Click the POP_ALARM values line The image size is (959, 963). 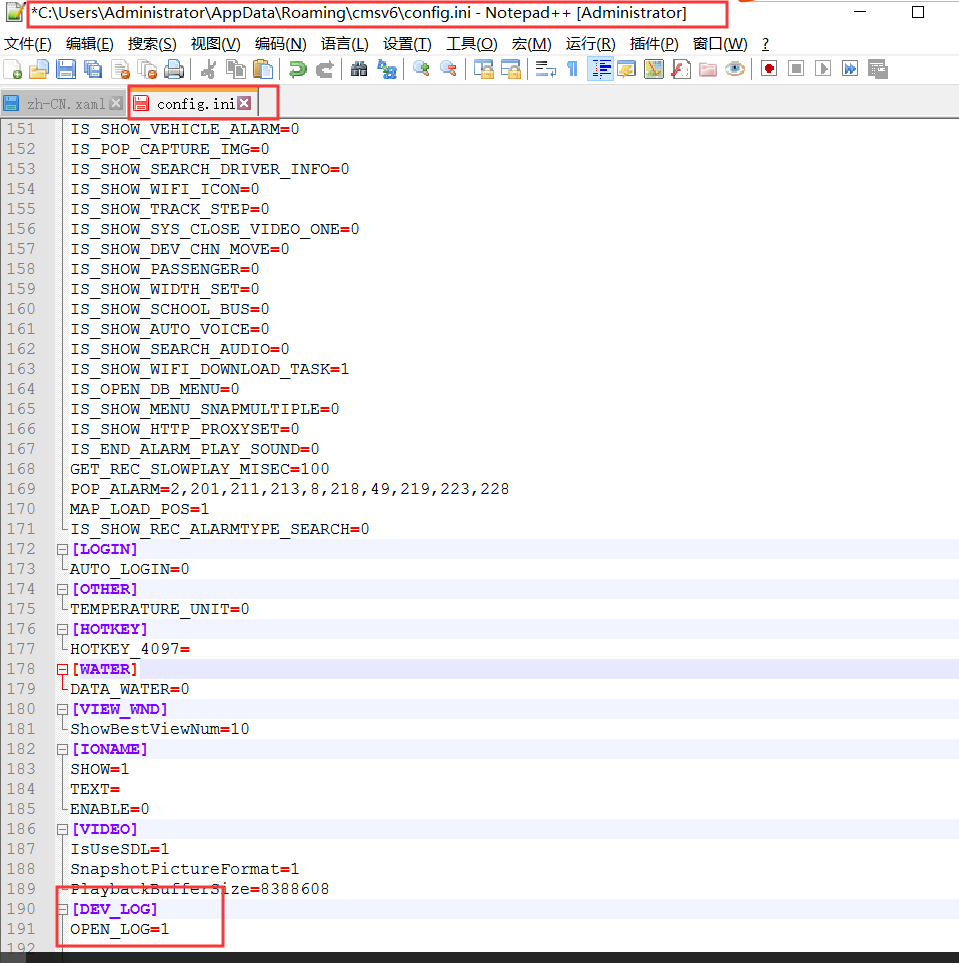pyautogui.click(x=289, y=489)
